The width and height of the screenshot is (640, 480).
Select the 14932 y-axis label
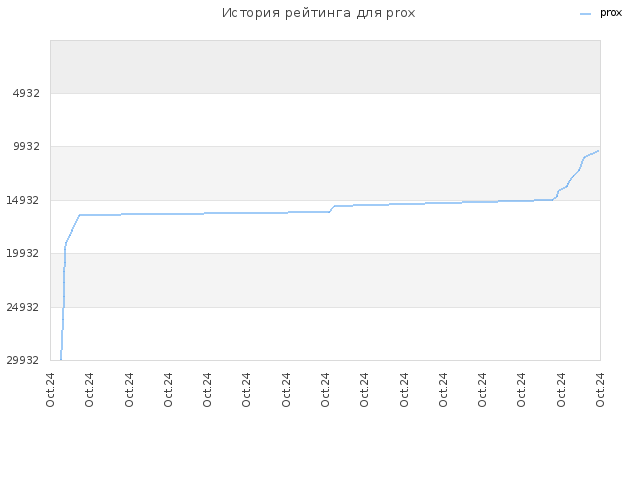pyautogui.click(x=23, y=200)
